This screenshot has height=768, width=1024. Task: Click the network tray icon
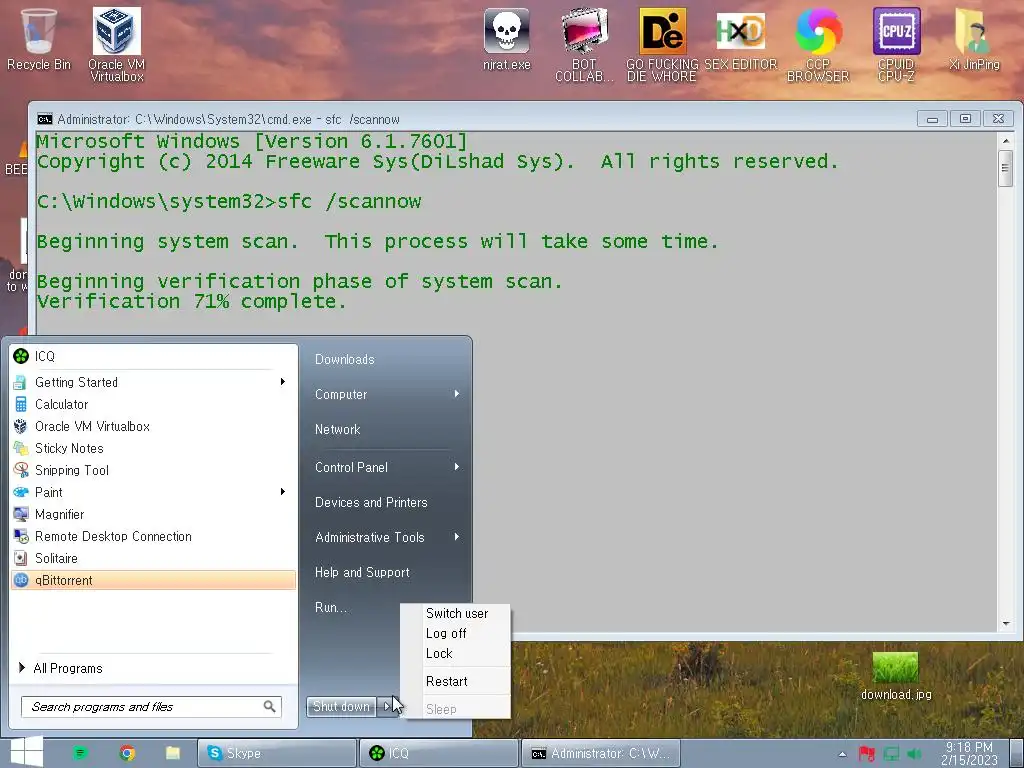coord(891,754)
